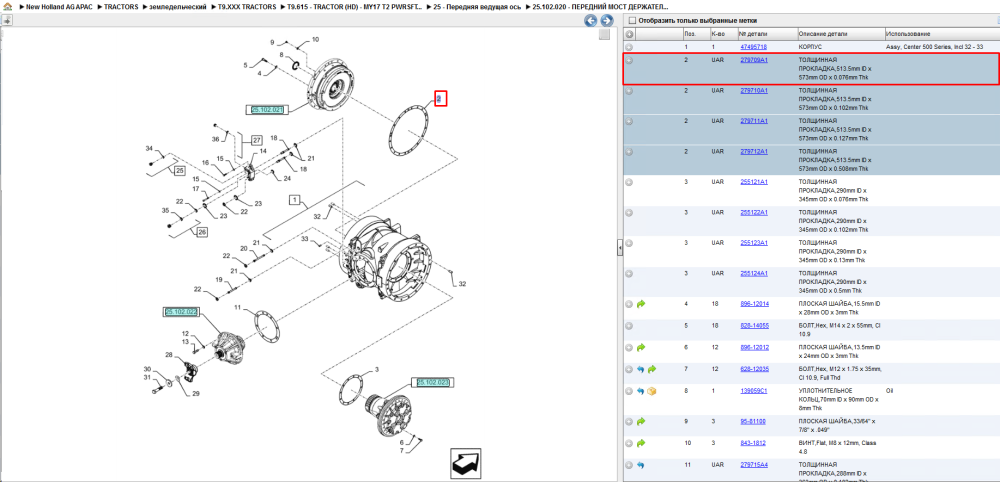Add part 255121A1 using its plus icon
The image size is (1000, 482).
pyautogui.click(x=629, y=182)
